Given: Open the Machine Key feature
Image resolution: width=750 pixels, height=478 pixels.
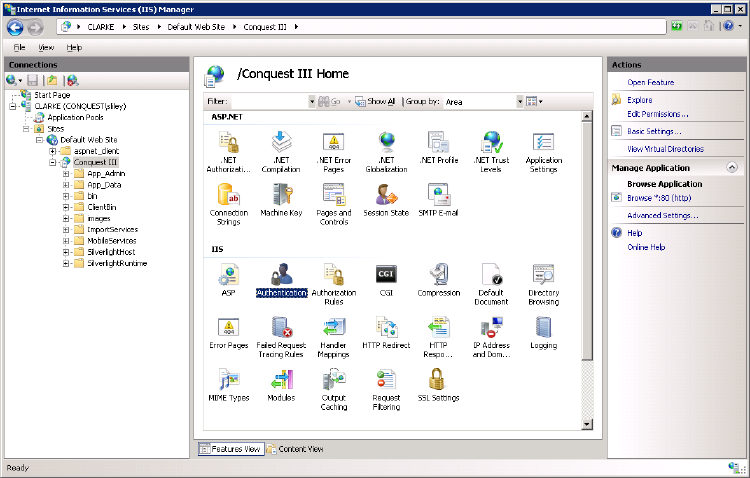Looking at the screenshot, I should 281,200.
